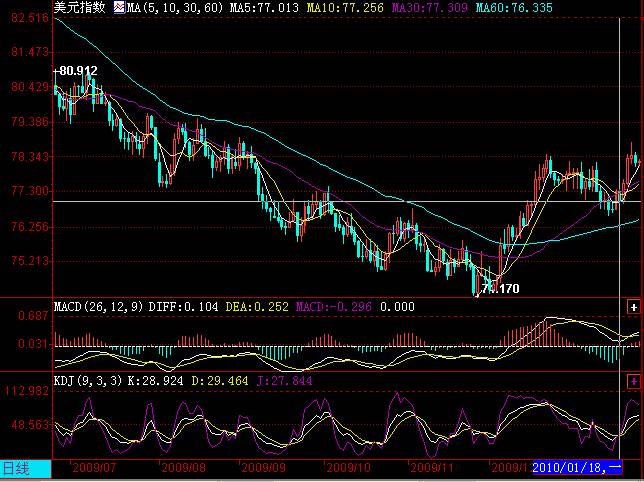
Task: Click the 78.343 price axis label
Action: pyautogui.click(x=30, y=157)
